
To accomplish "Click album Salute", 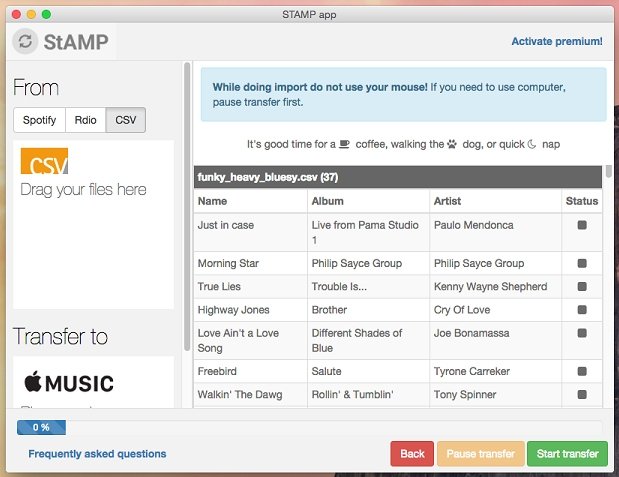I will (326, 371).
